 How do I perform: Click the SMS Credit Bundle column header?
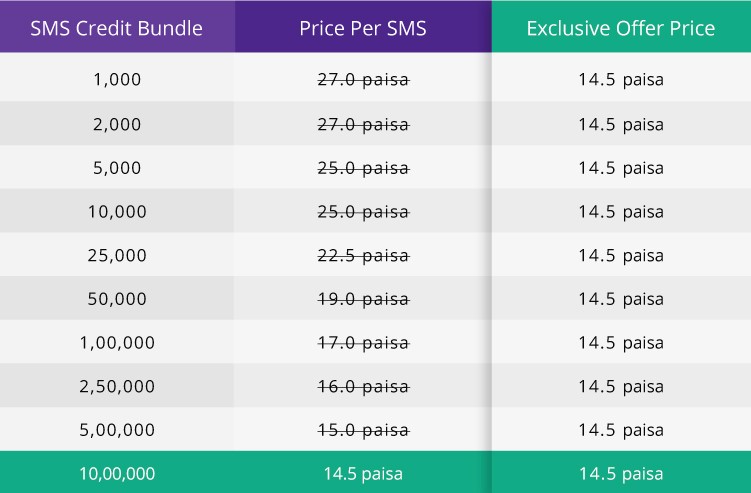coord(116,28)
